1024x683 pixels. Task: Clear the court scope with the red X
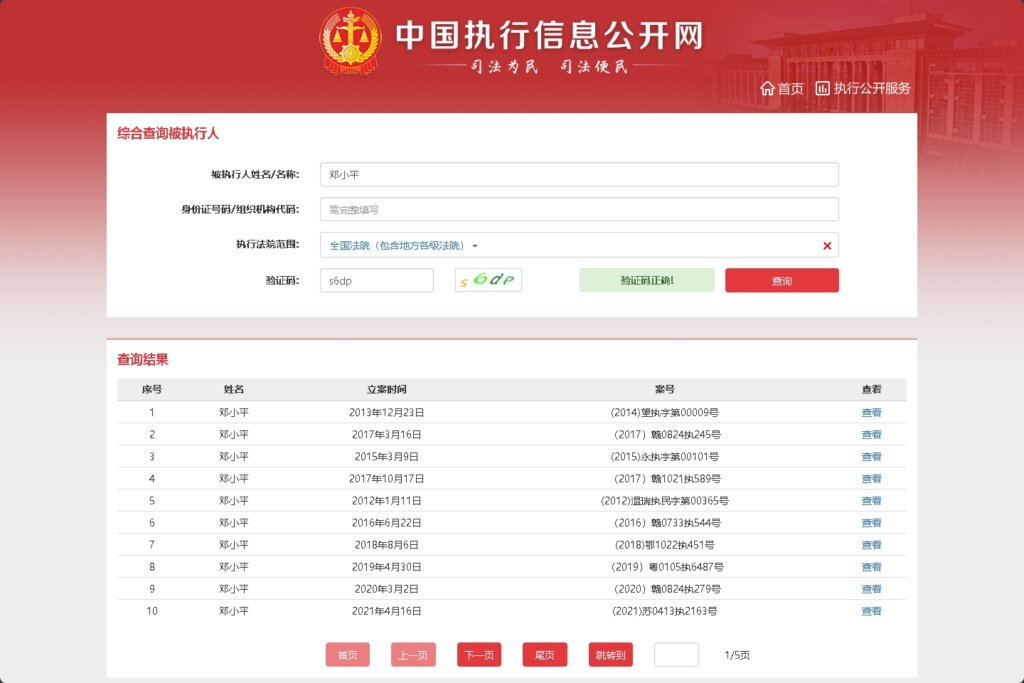pyautogui.click(x=827, y=246)
